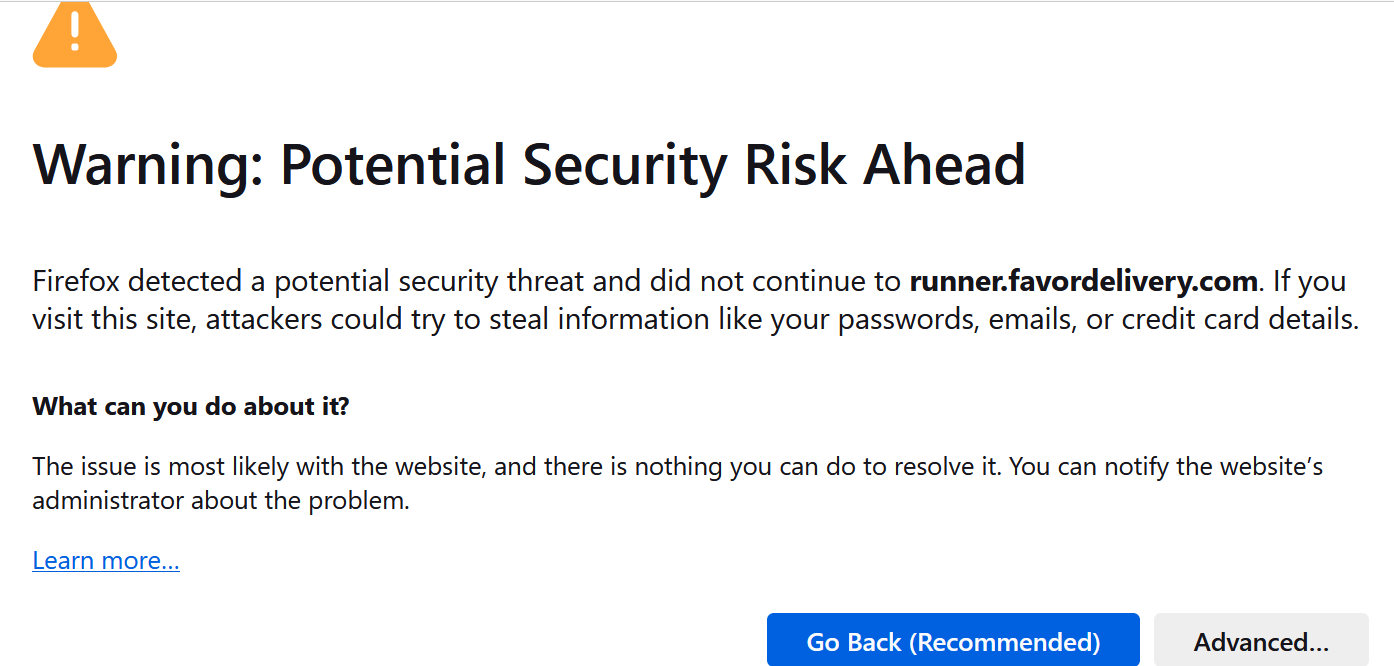1394x666 pixels.
Task: Click the Go Back (Recommended) button
Action: click(x=953, y=640)
